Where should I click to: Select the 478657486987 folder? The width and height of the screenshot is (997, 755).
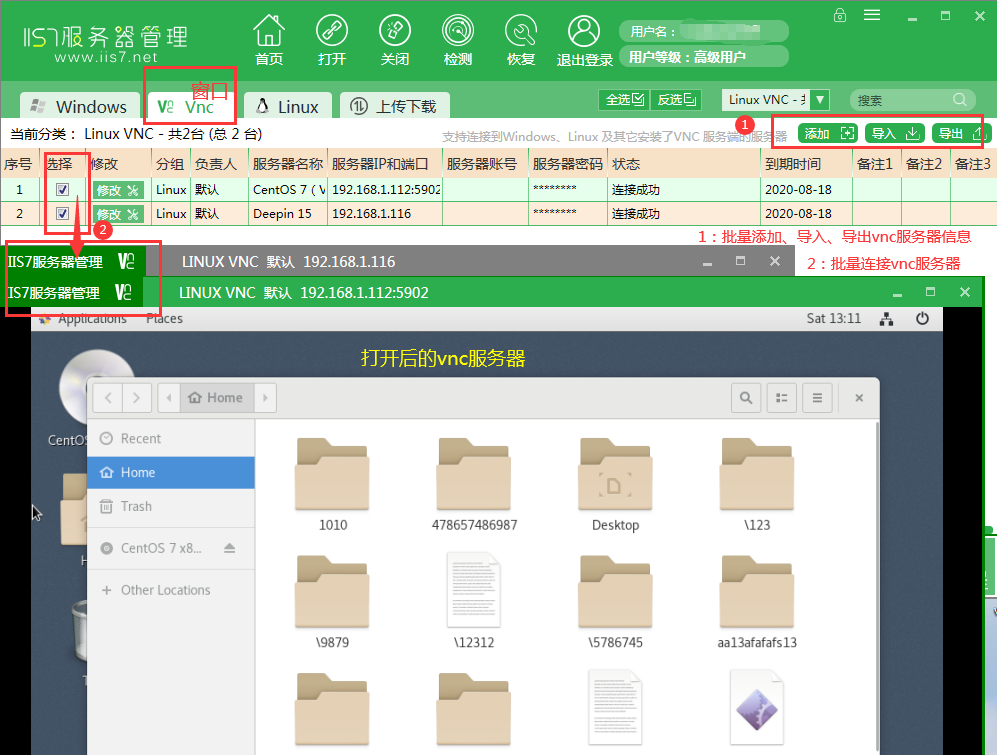(x=474, y=485)
